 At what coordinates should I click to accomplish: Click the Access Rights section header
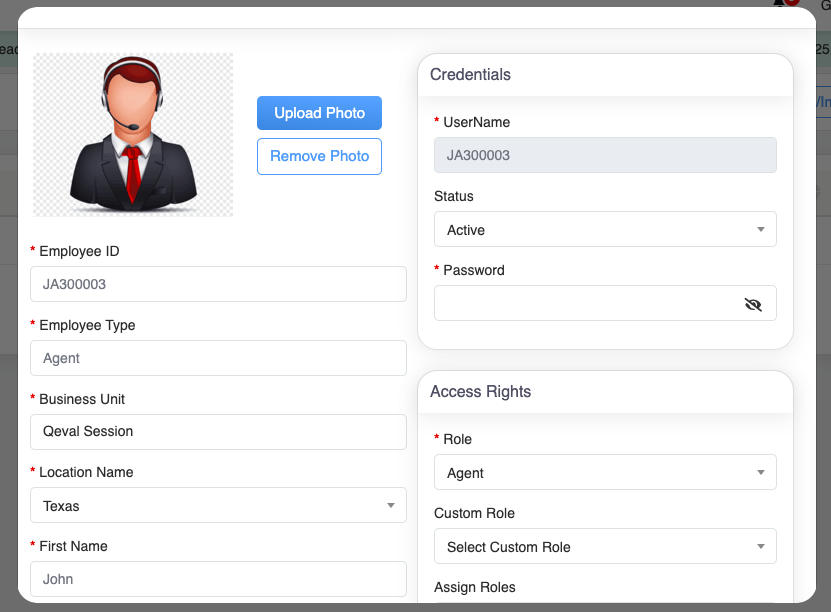point(481,392)
